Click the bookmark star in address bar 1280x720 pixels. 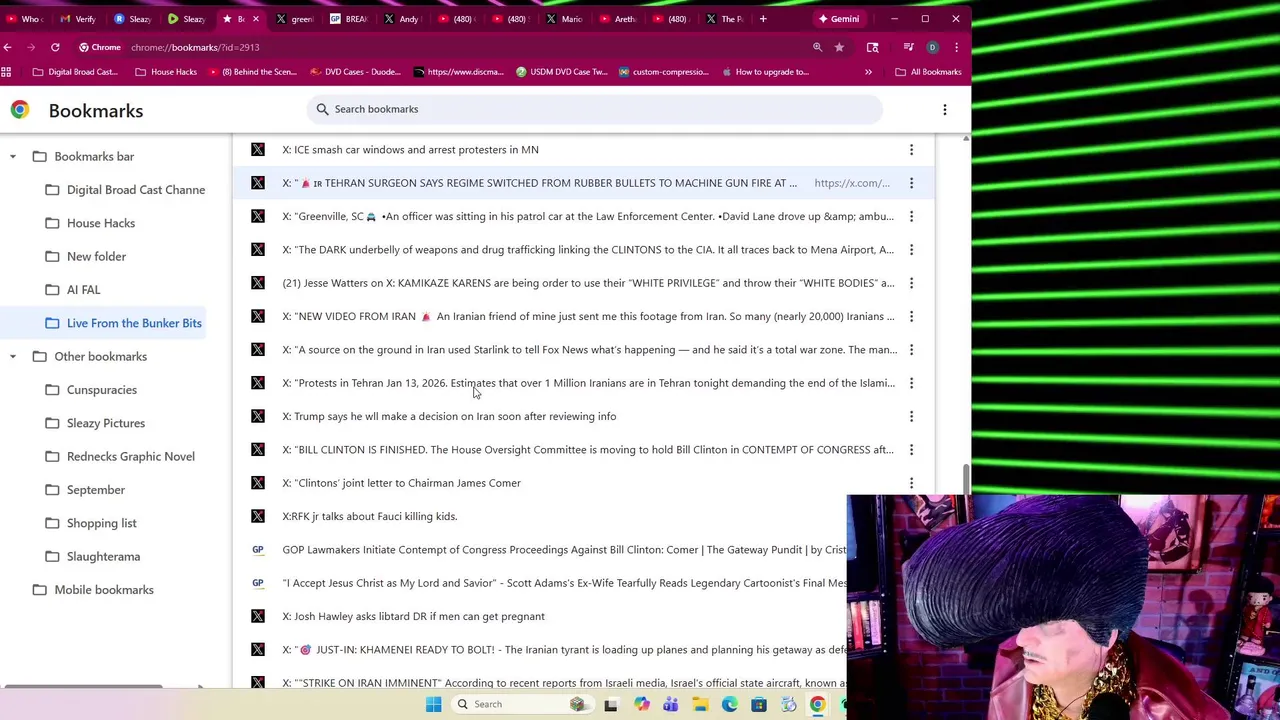pos(839,47)
